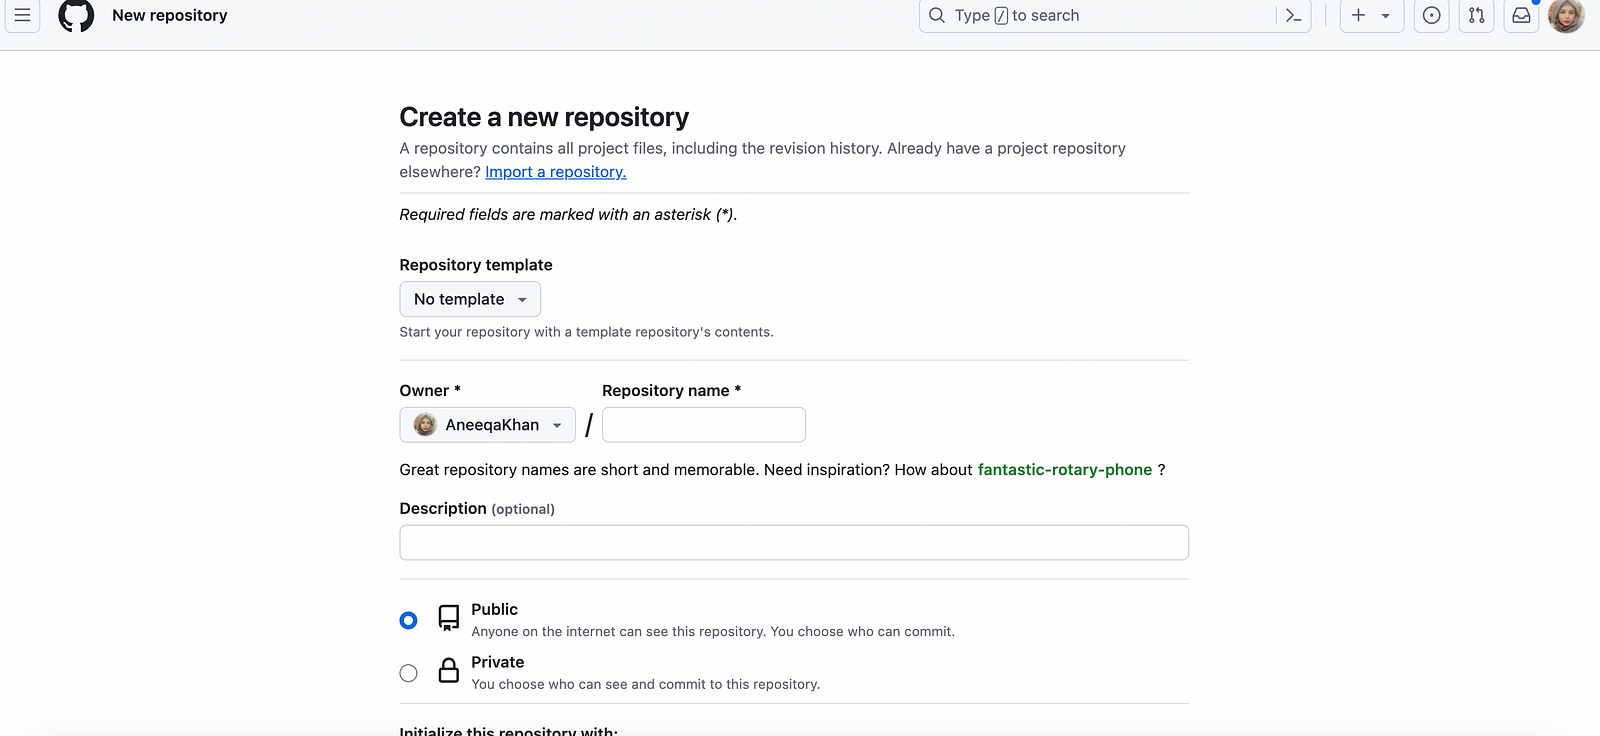
Task: Click the Create a new repository heading
Action: click(544, 117)
